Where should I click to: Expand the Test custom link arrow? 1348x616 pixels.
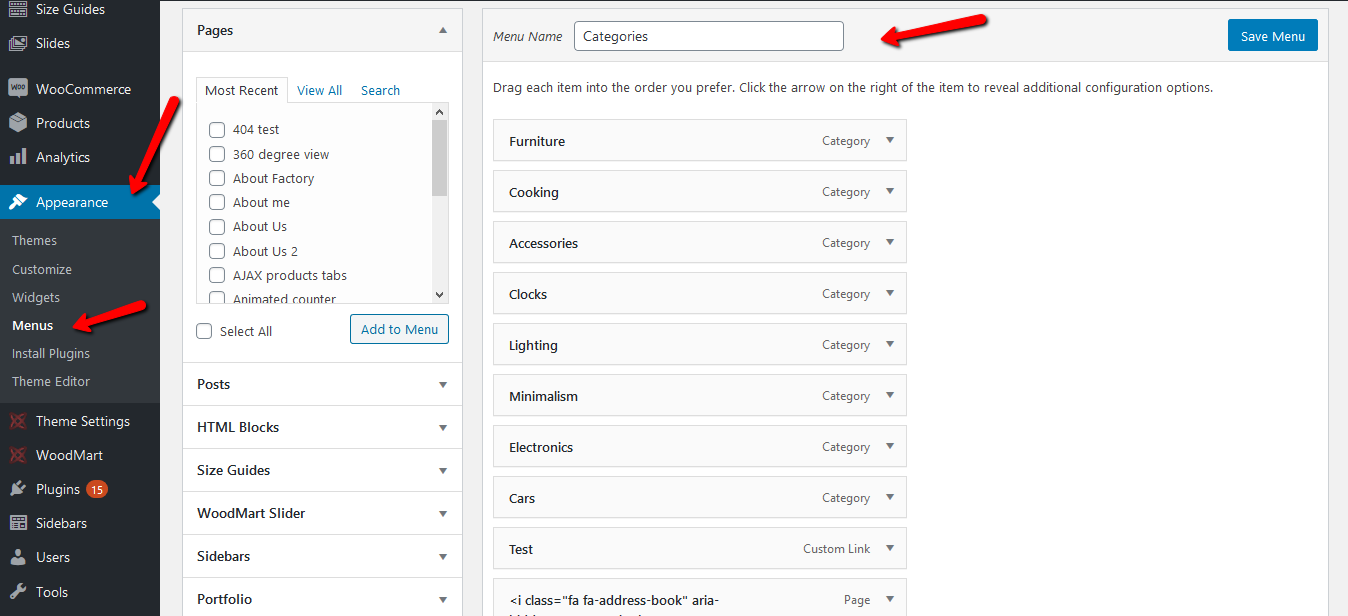(x=890, y=549)
